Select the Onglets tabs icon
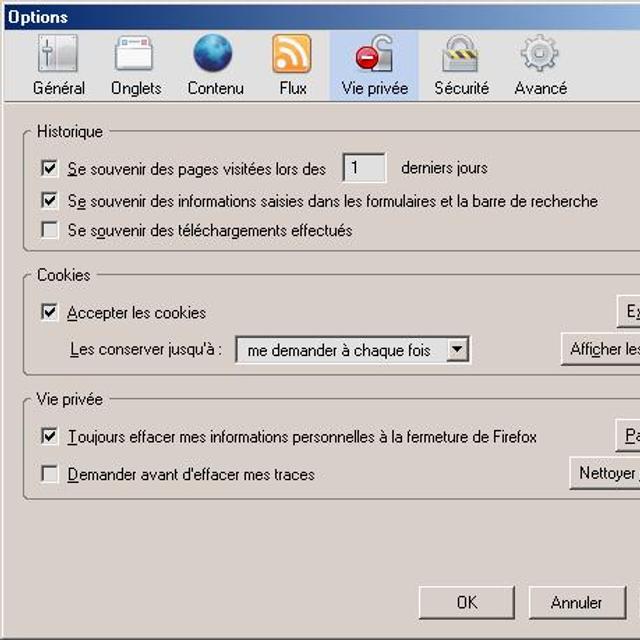 click(135, 54)
